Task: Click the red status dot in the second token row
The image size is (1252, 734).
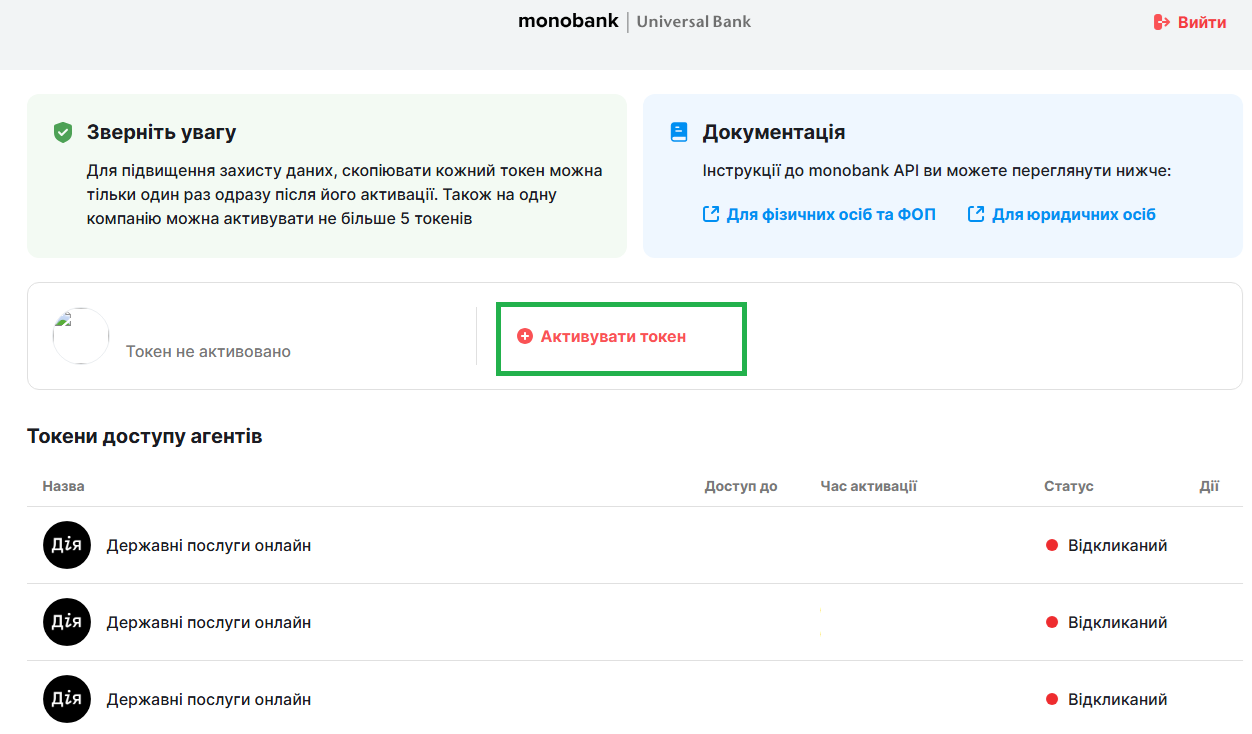Action: 1051,622
